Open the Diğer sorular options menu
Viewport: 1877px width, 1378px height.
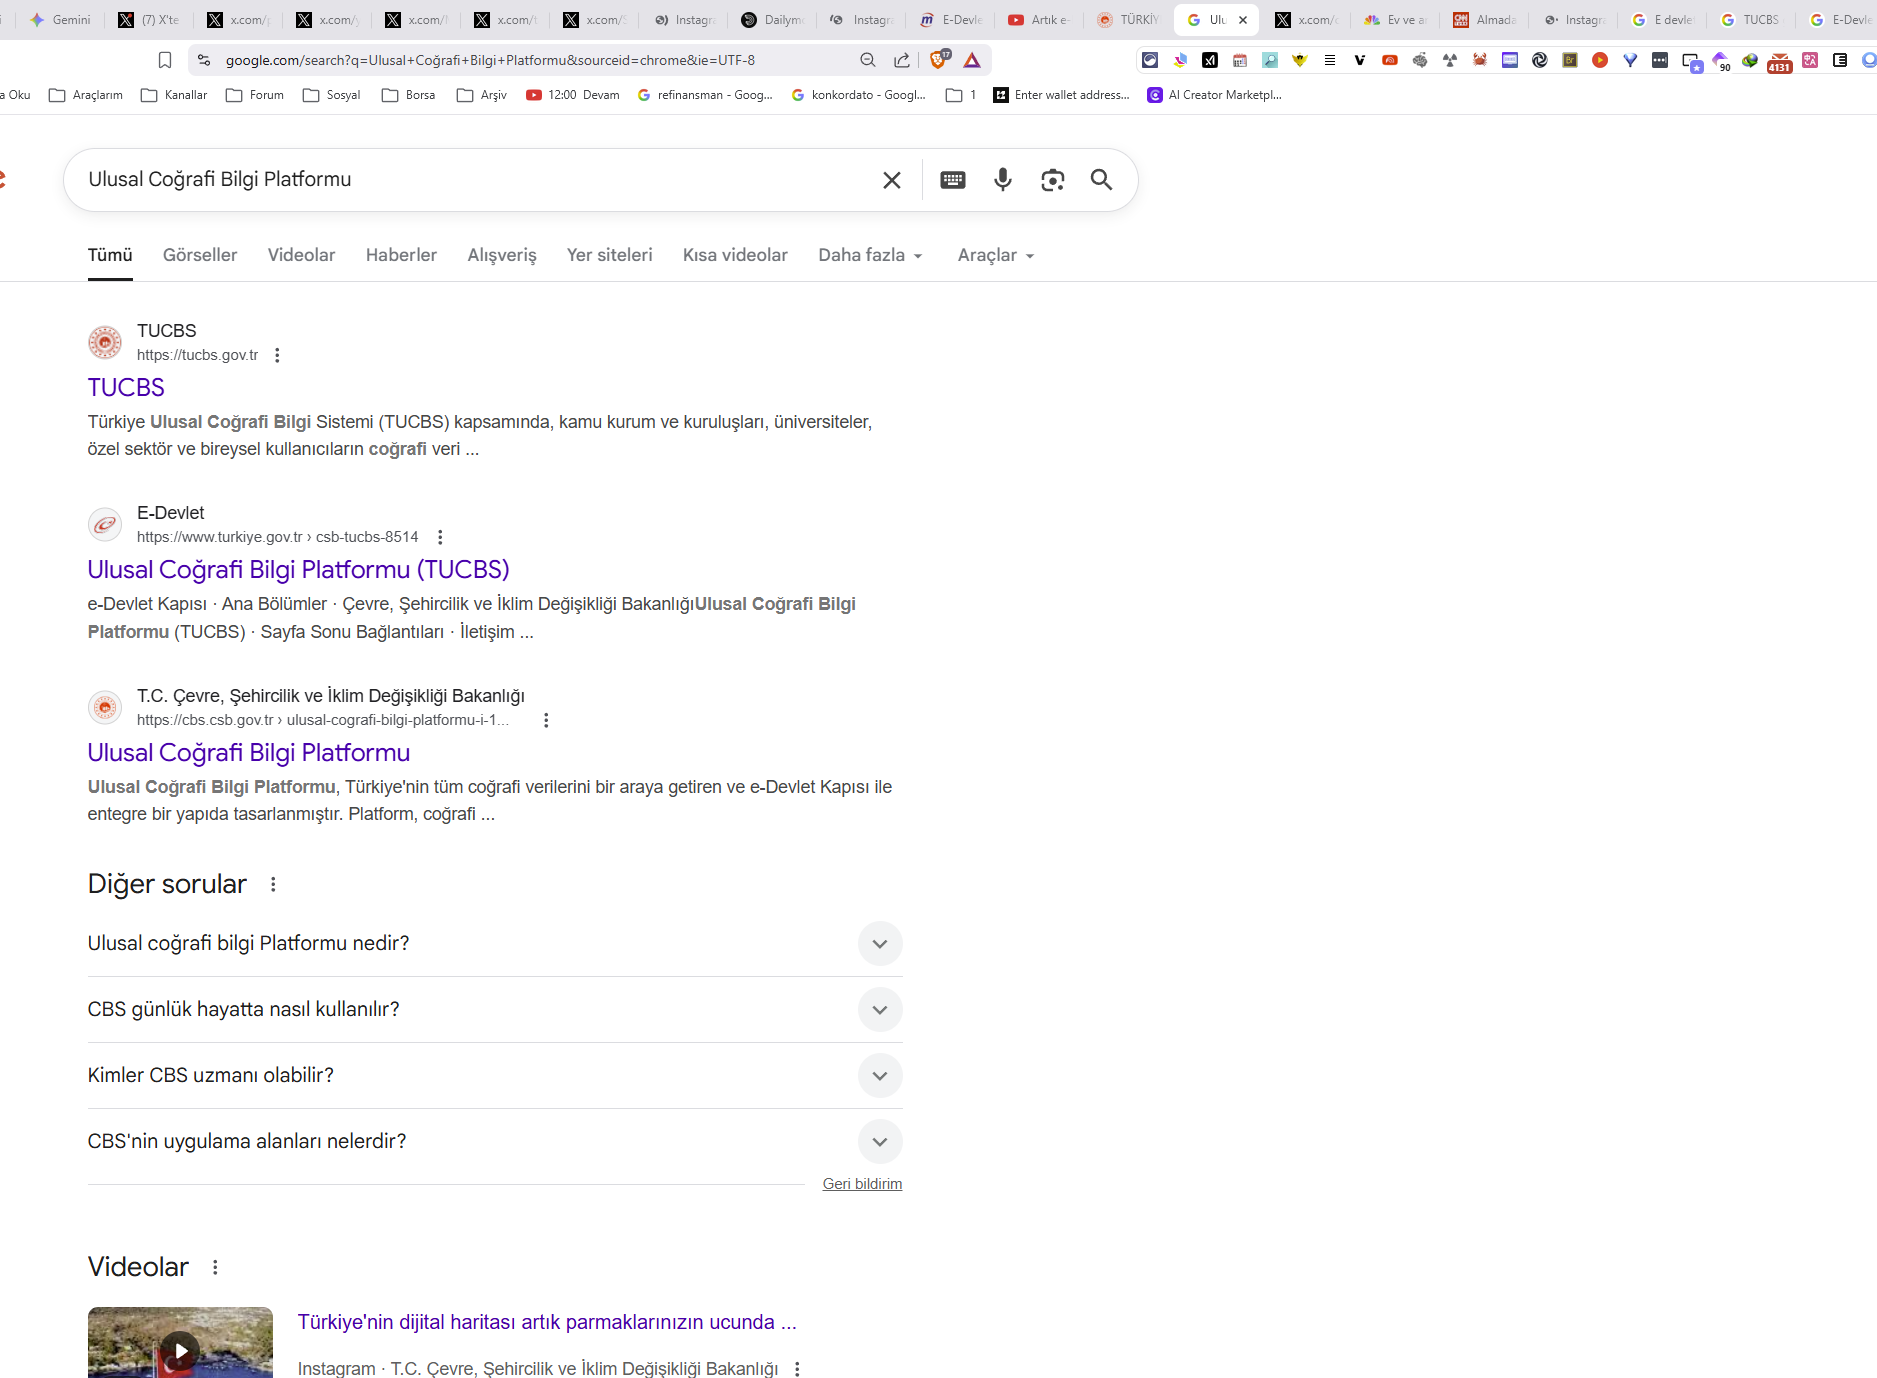tap(273, 884)
